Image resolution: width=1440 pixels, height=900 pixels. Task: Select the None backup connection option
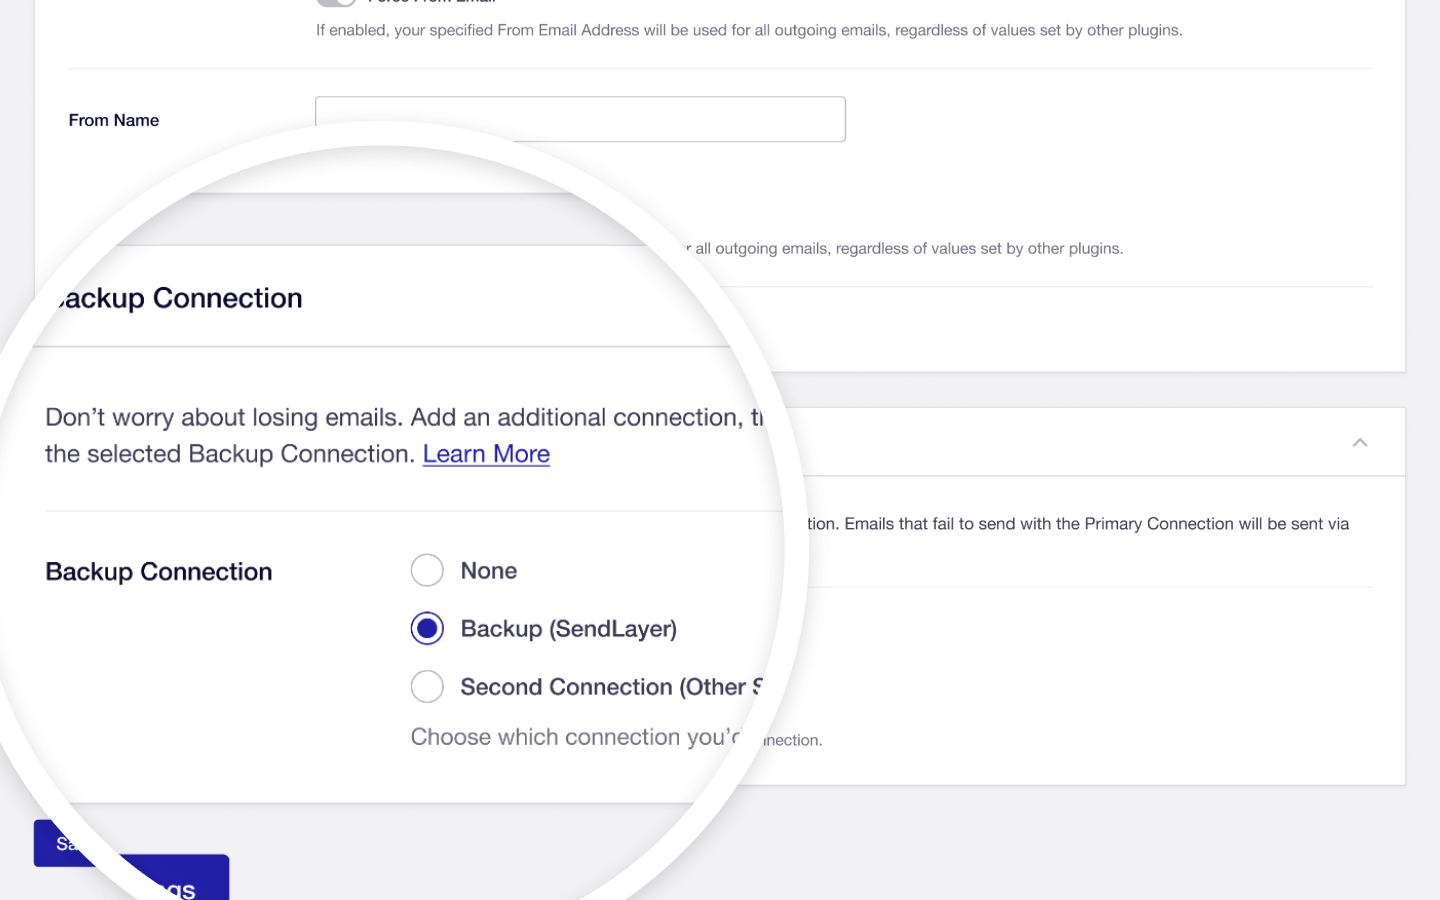pyautogui.click(x=427, y=570)
